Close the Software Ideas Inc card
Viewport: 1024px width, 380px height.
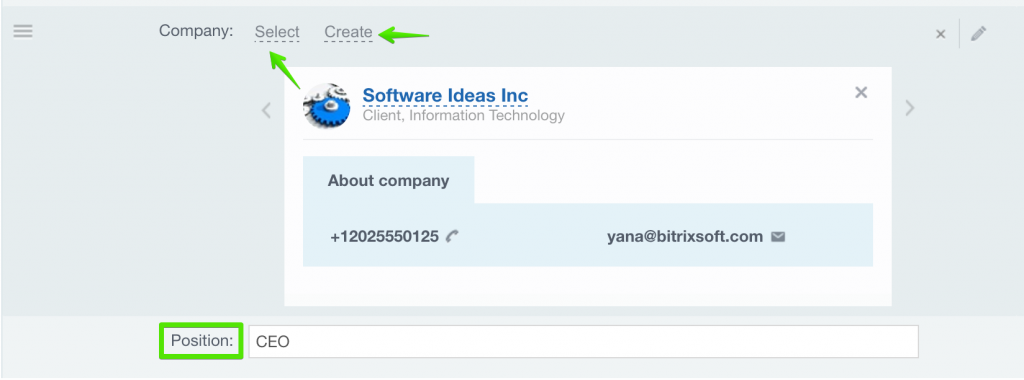(861, 93)
